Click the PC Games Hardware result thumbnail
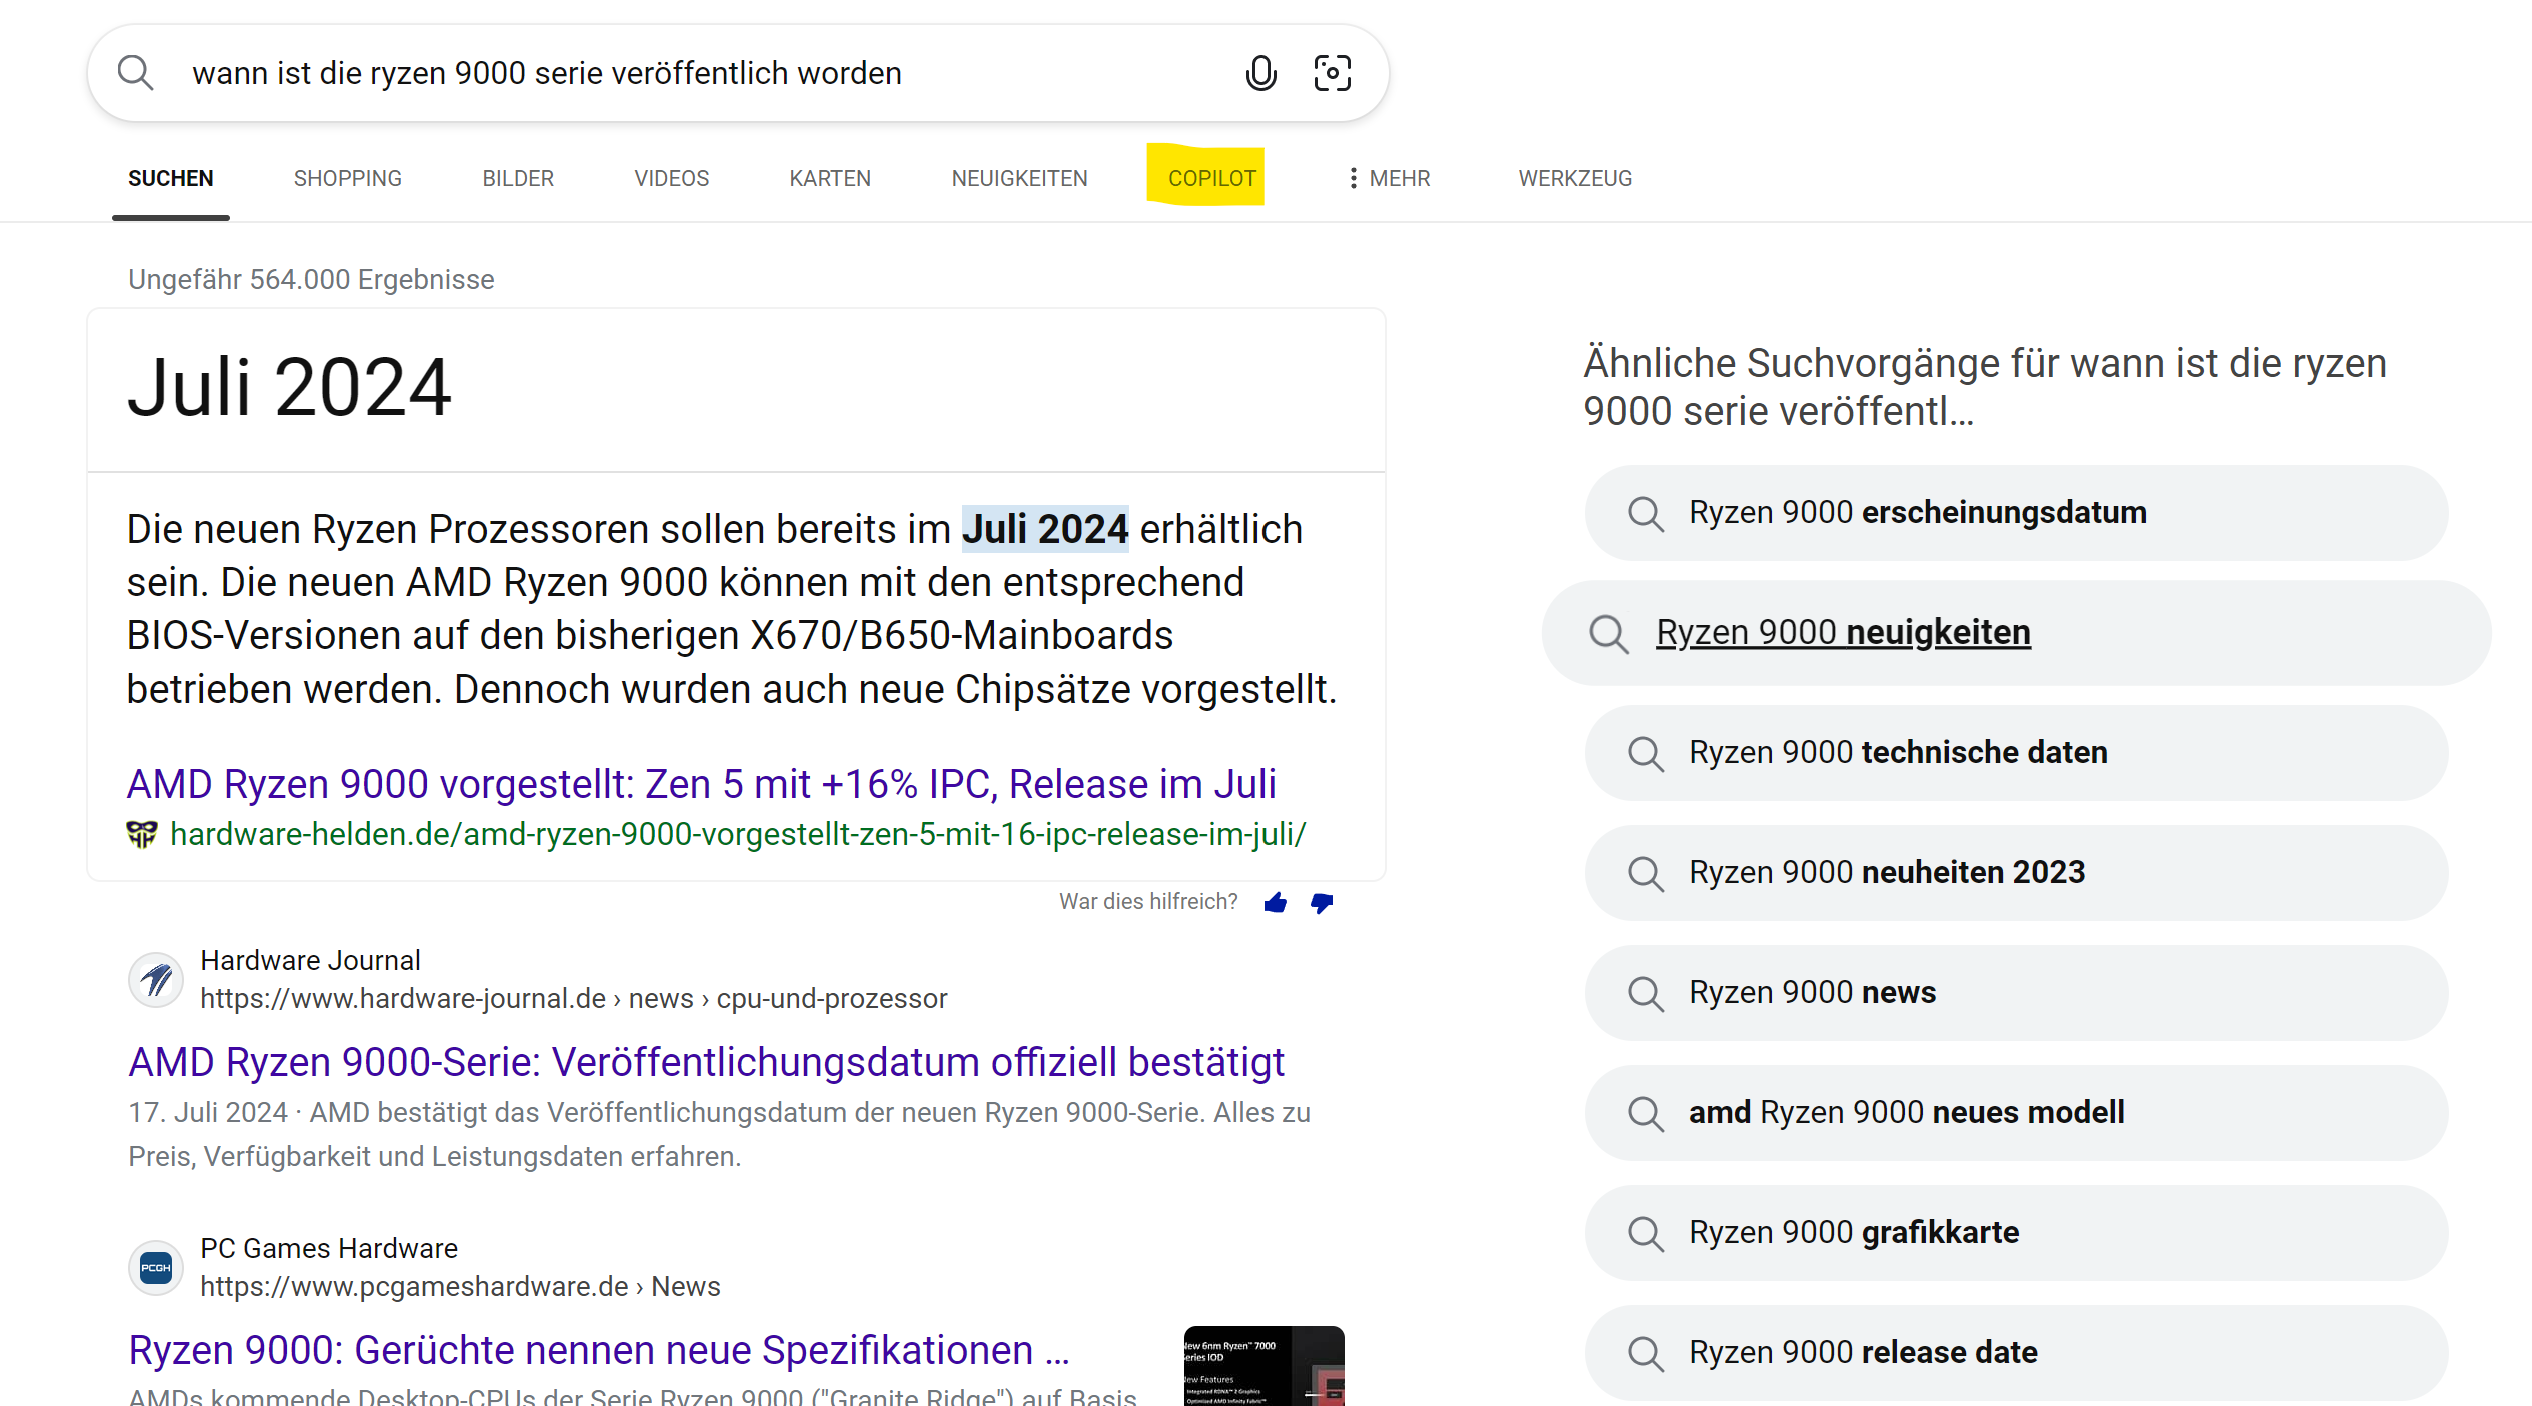Image resolution: width=2532 pixels, height=1406 pixels. [x=1264, y=1366]
